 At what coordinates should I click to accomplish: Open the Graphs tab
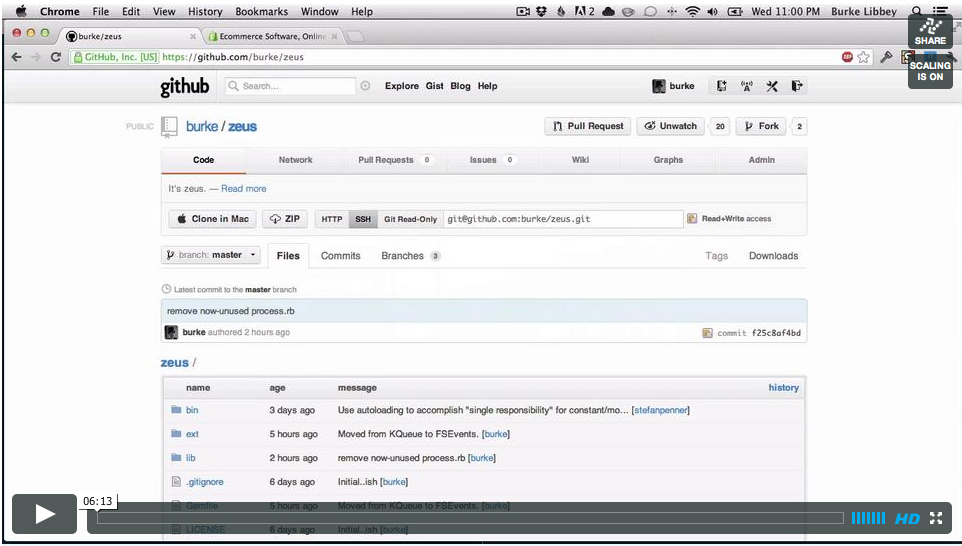668,160
